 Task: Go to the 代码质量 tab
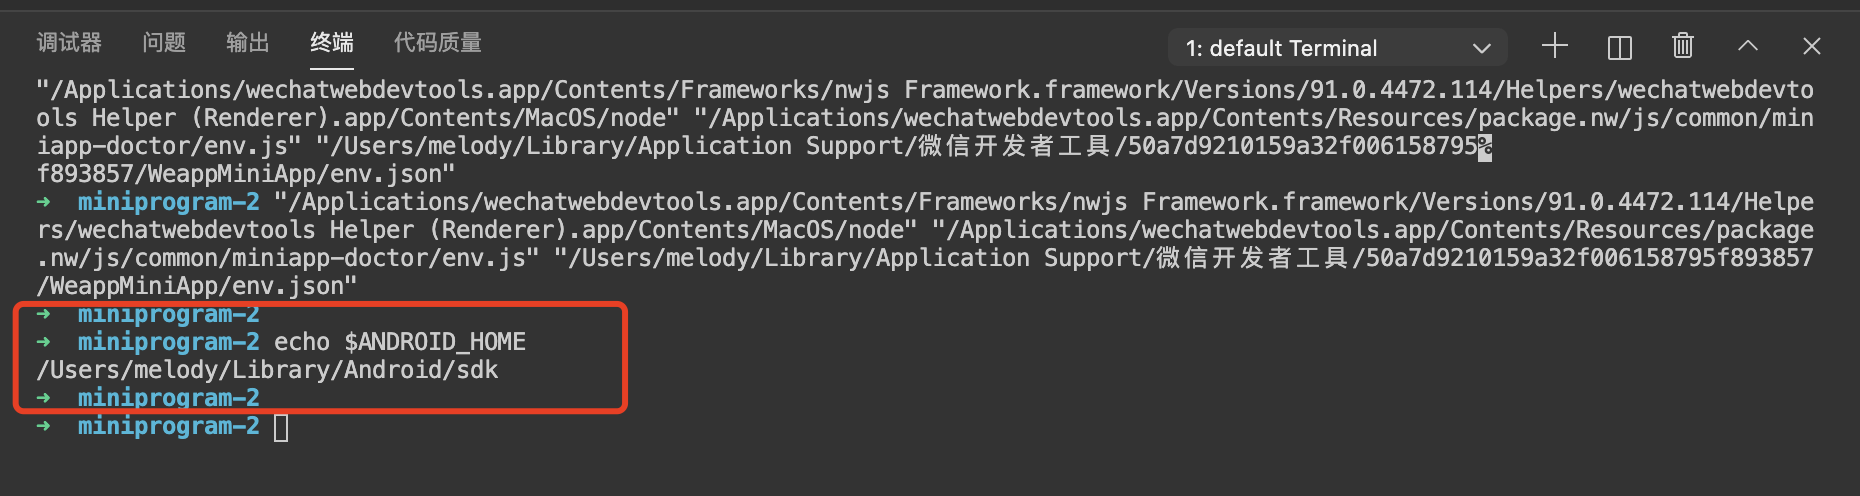pyautogui.click(x=438, y=42)
